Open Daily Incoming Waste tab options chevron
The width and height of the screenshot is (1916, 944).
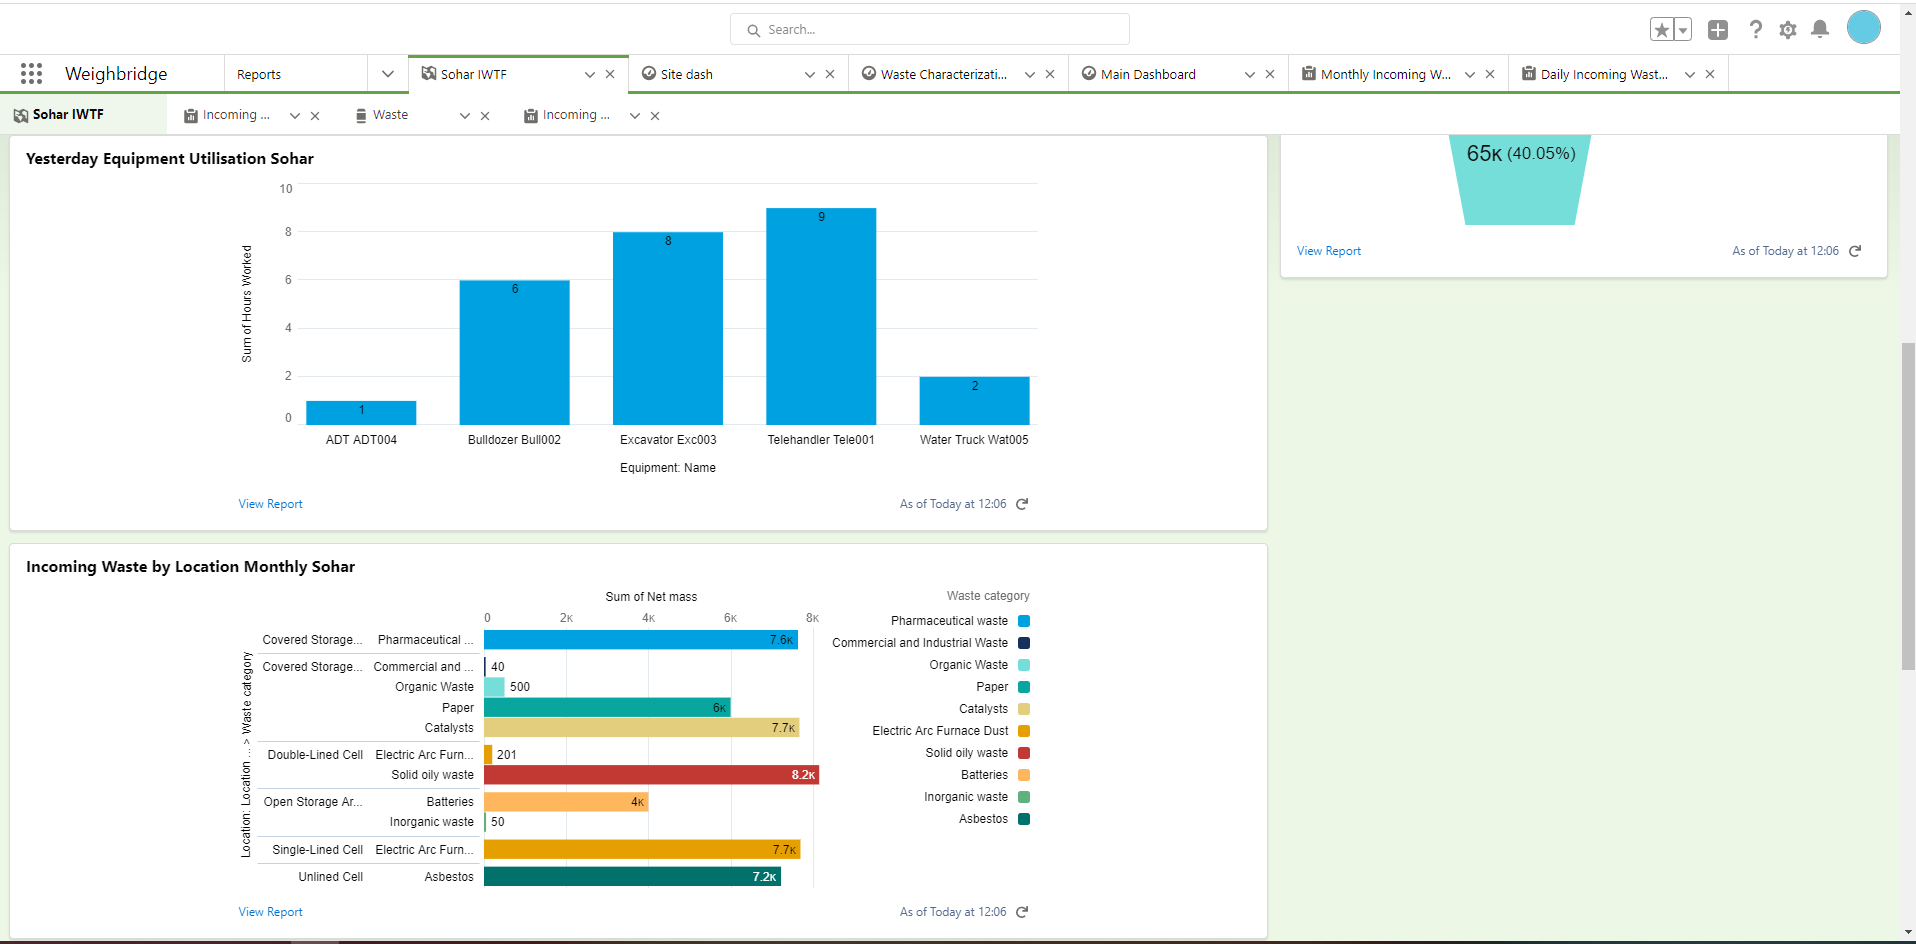[x=1690, y=74]
